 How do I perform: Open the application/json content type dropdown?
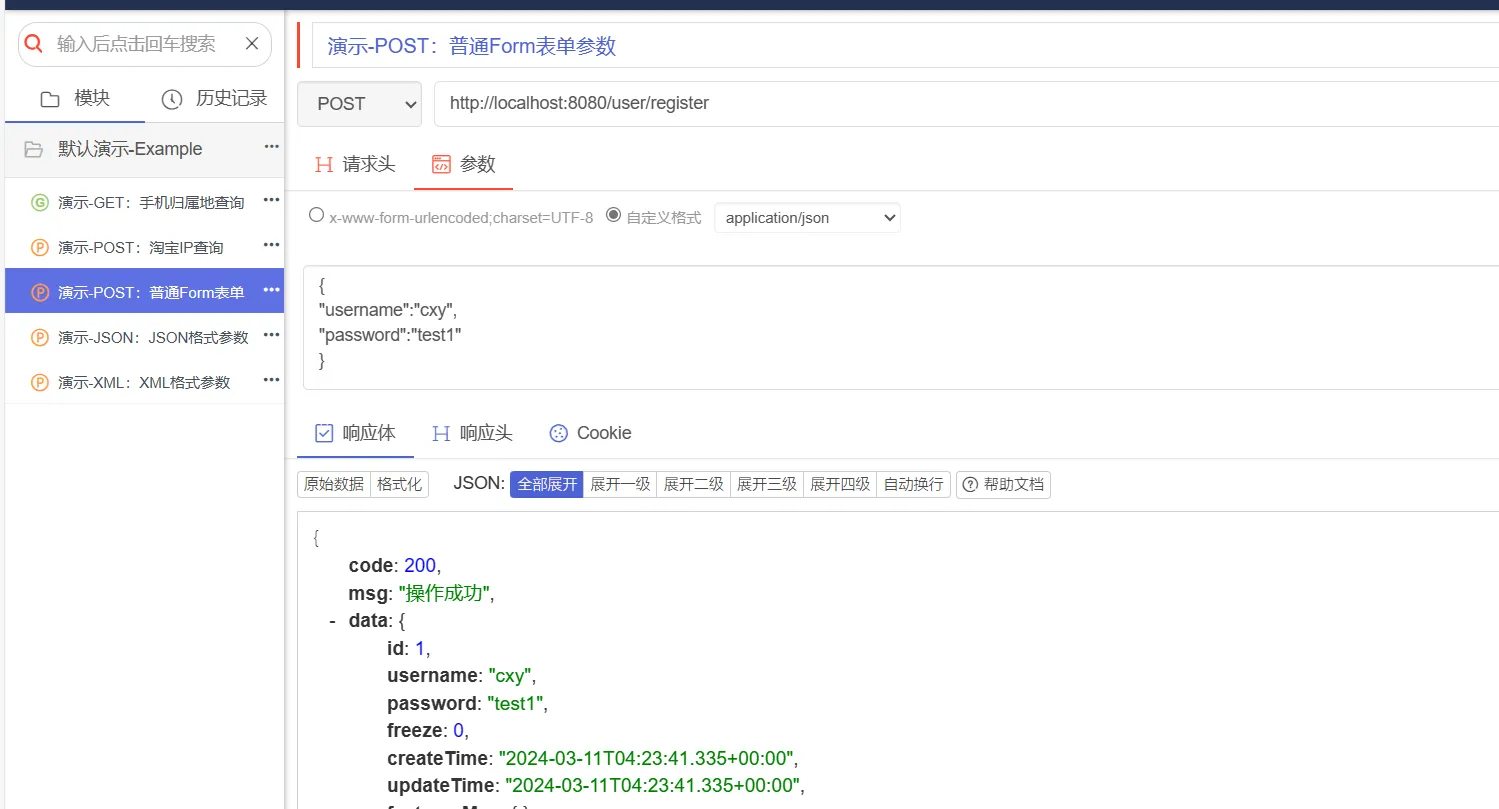pyautogui.click(x=807, y=218)
